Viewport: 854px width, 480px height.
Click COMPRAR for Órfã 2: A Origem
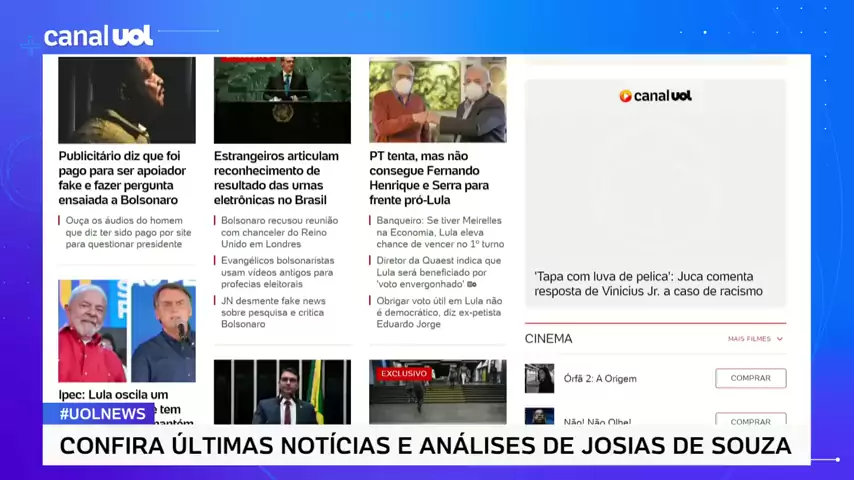(751, 378)
